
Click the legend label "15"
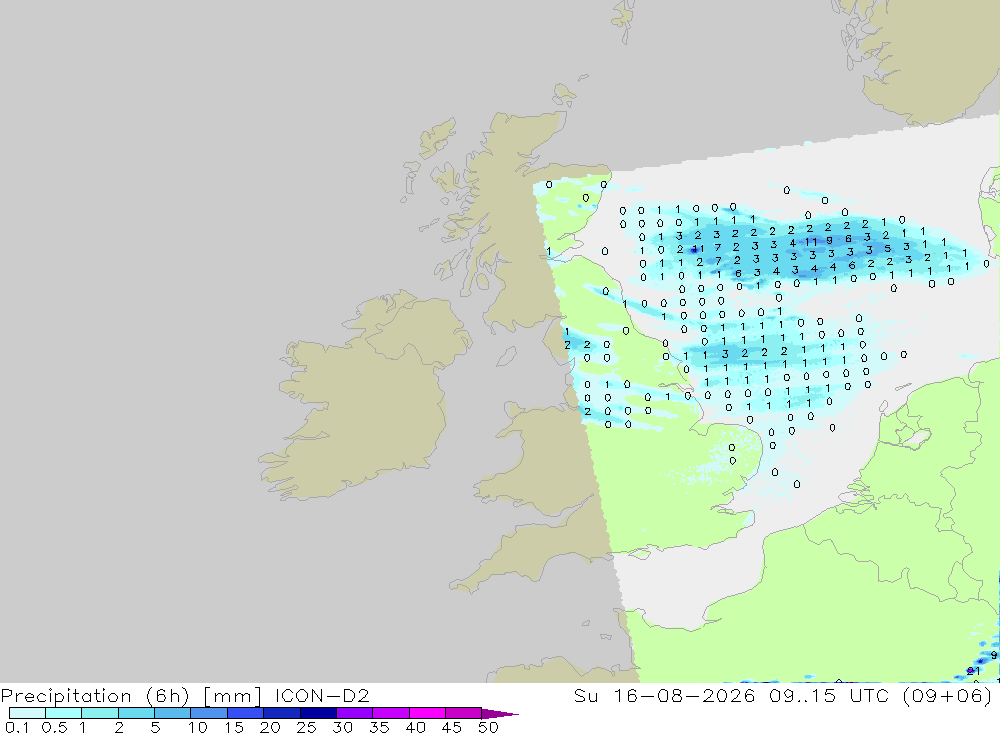234,727
